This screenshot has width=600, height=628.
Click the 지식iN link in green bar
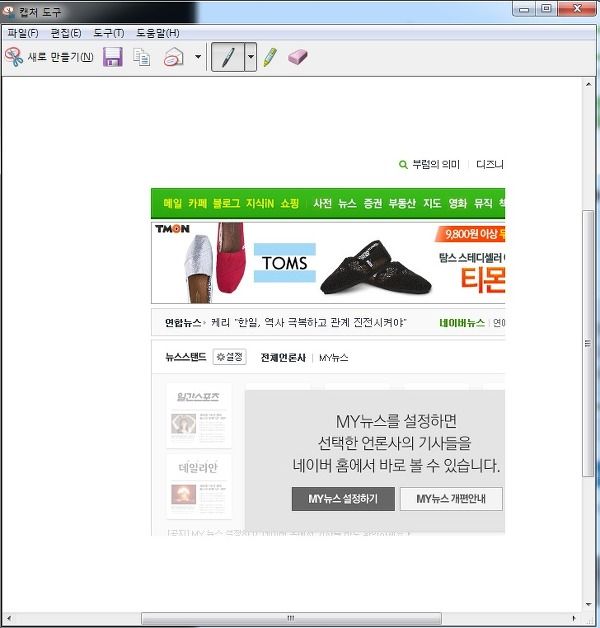pos(260,203)
